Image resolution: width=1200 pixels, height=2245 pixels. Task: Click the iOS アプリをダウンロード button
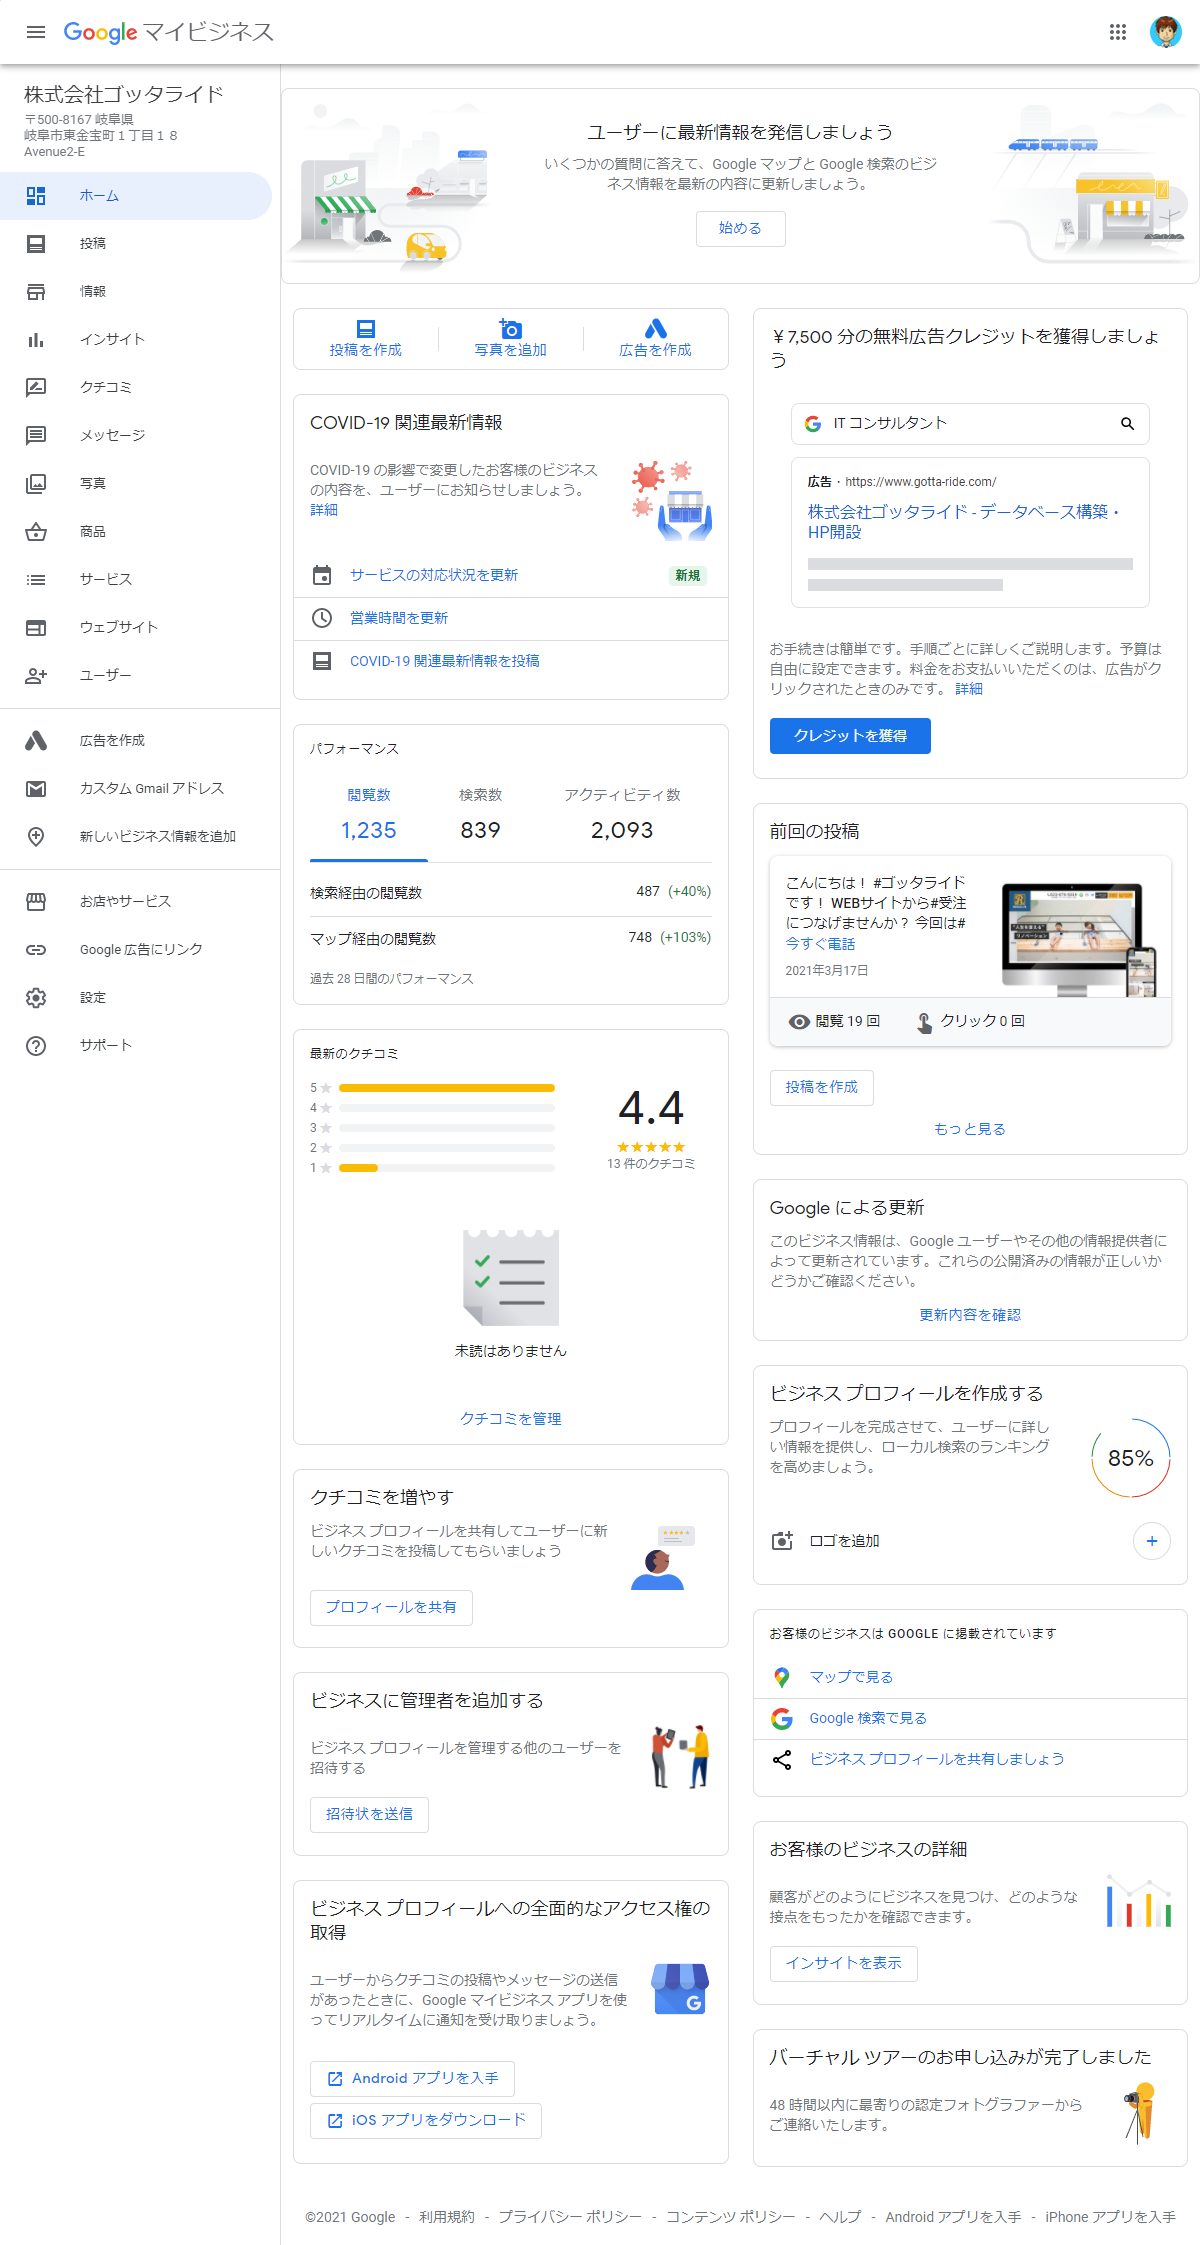[426, 2120]
